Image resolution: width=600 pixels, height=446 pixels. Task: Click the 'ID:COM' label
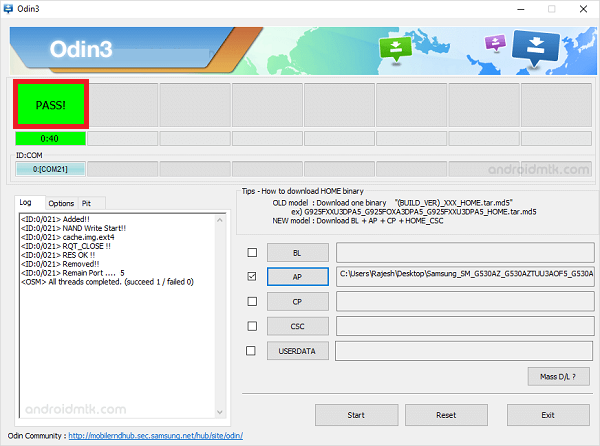tap(29, 155)
